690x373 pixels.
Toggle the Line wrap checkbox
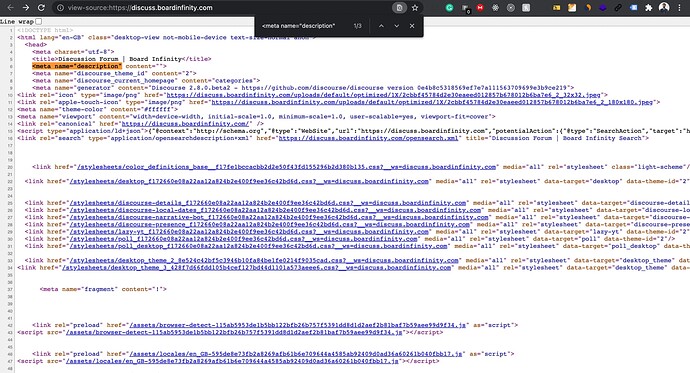tap(39, 21)
